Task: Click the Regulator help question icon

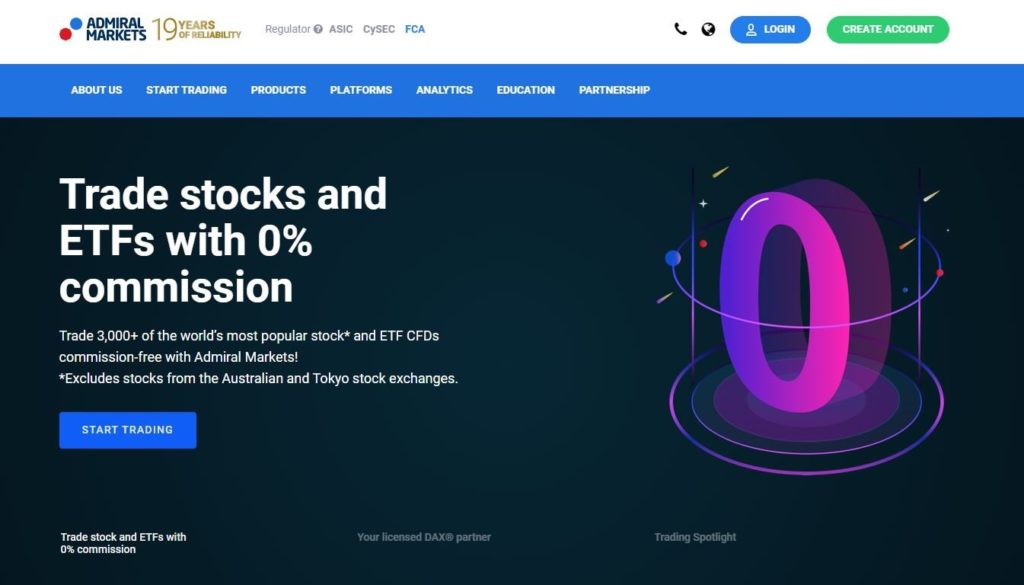Action: click(x=318, y=29)
